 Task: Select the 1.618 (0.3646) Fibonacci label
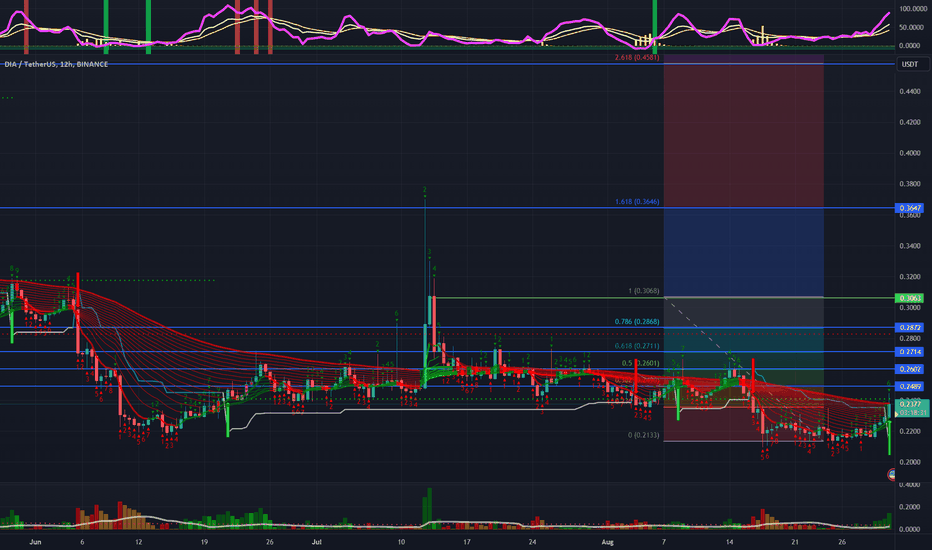coord(637,202)
